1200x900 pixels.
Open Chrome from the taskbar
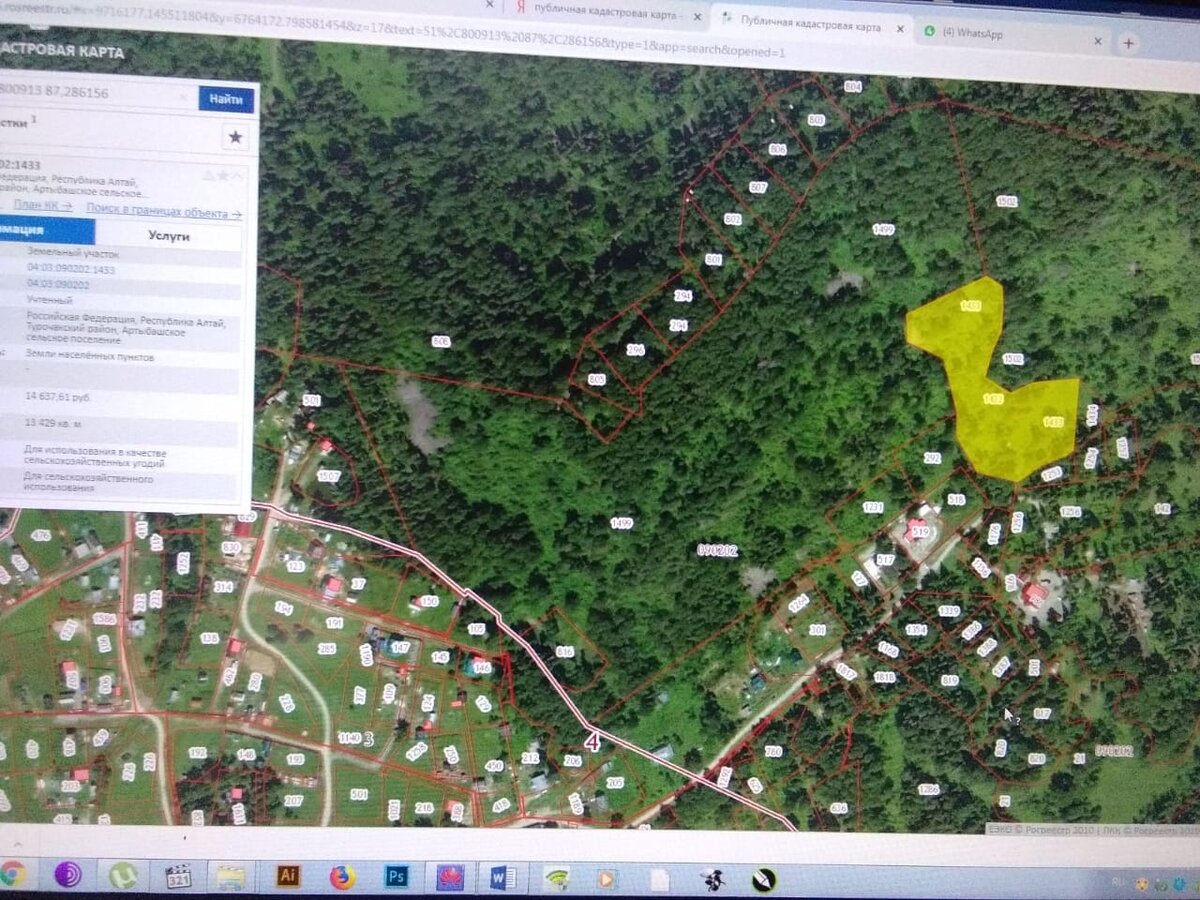[x=11, y=871]
